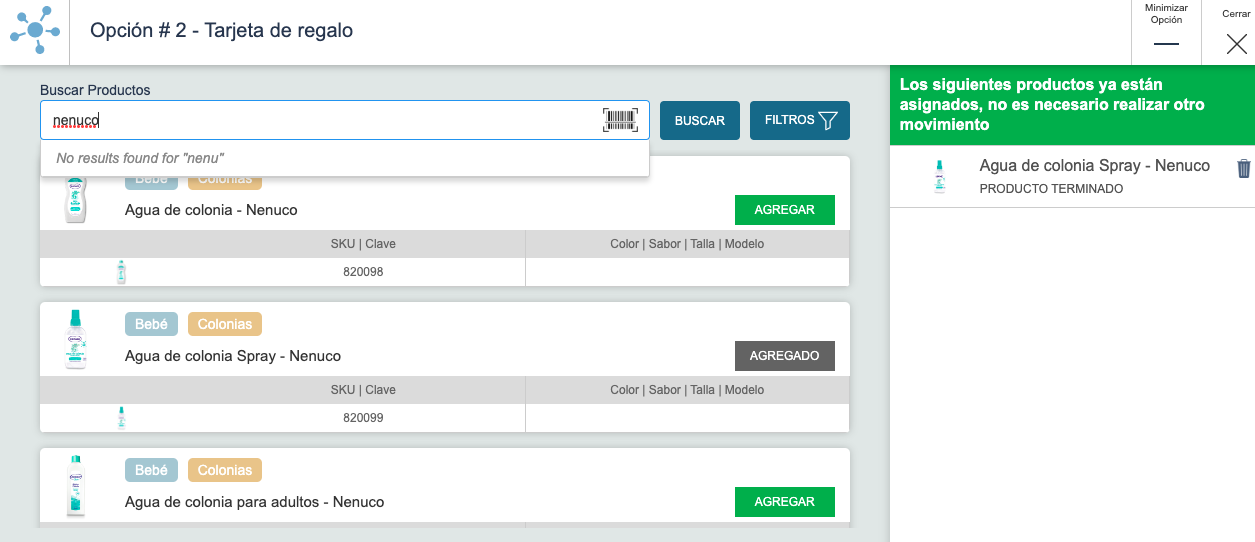Click the Colonias tag on para adultos card
The height and width of the screenshot is (542, 1255).
tap(225, 470)
